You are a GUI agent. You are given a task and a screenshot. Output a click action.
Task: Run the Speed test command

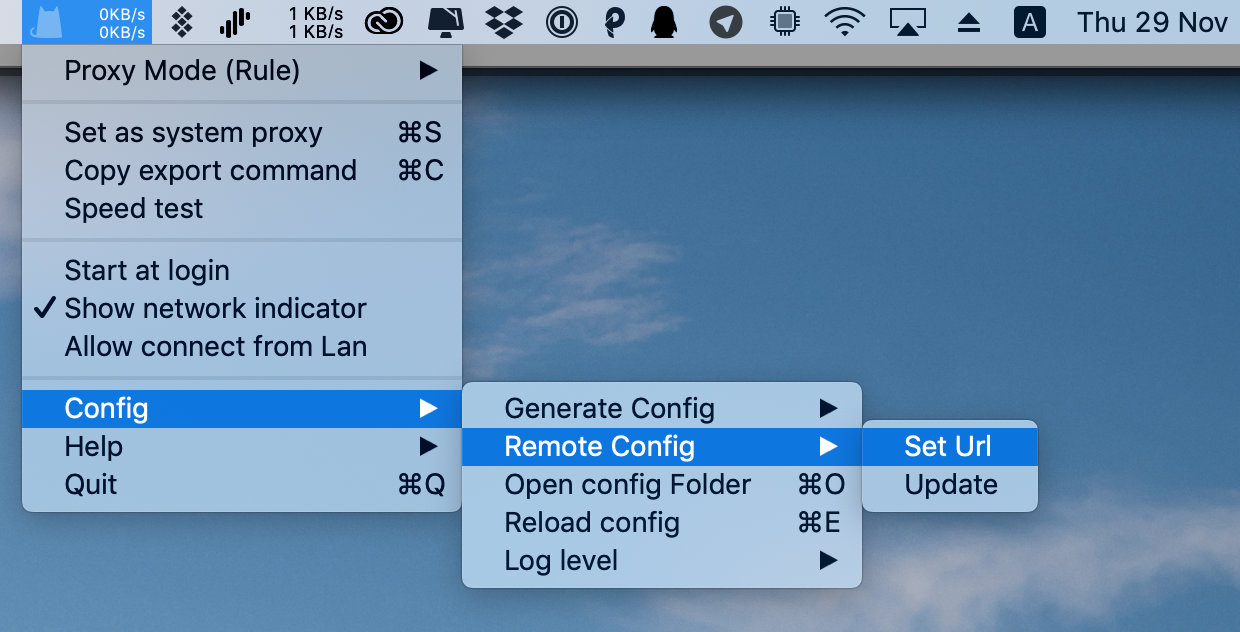tap(134, 209)
